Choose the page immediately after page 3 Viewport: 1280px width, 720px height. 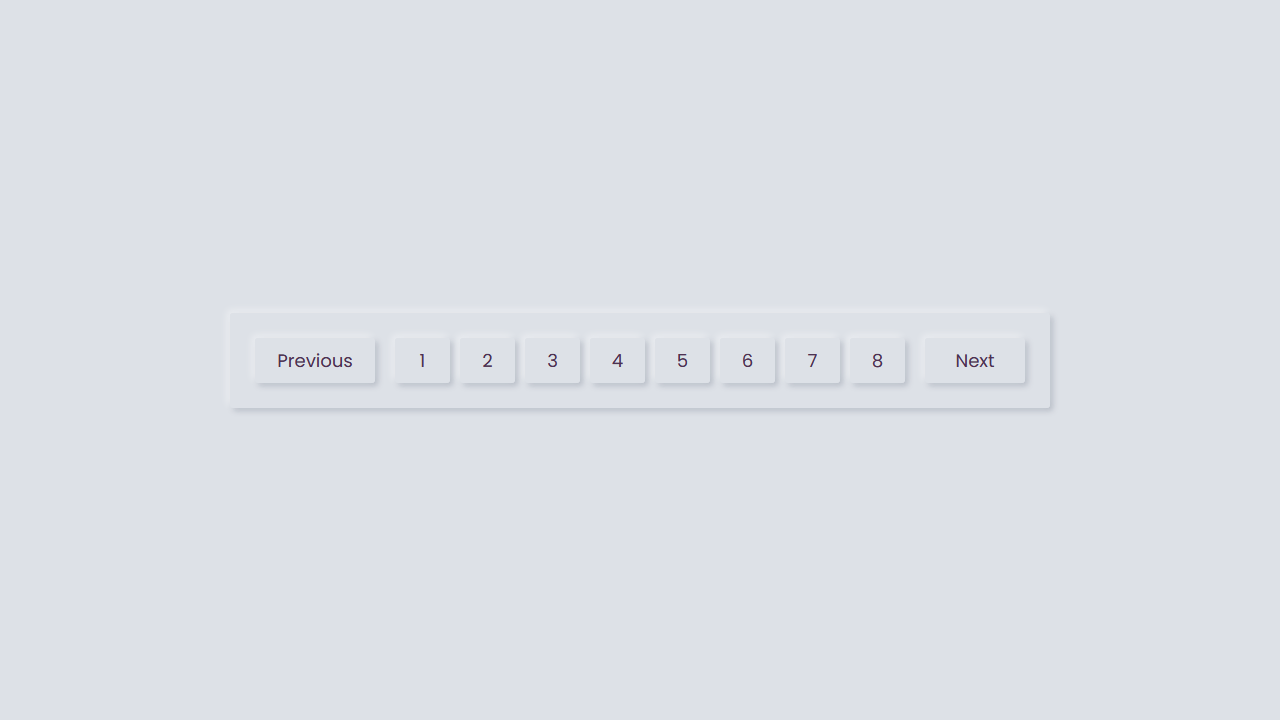(617, 361)
